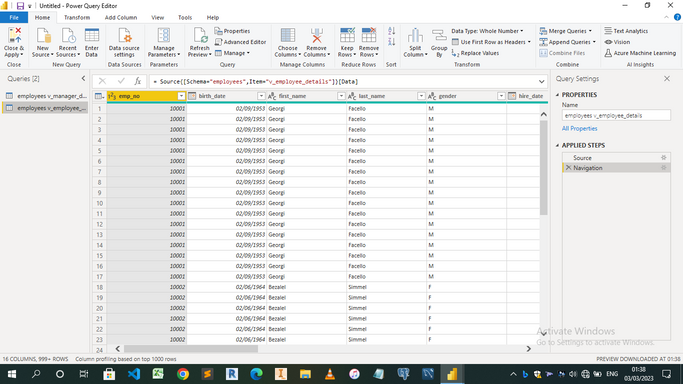Screen dimensions: 683x384
Task: Open Azure Machine Learning
Action: (640, 53)
